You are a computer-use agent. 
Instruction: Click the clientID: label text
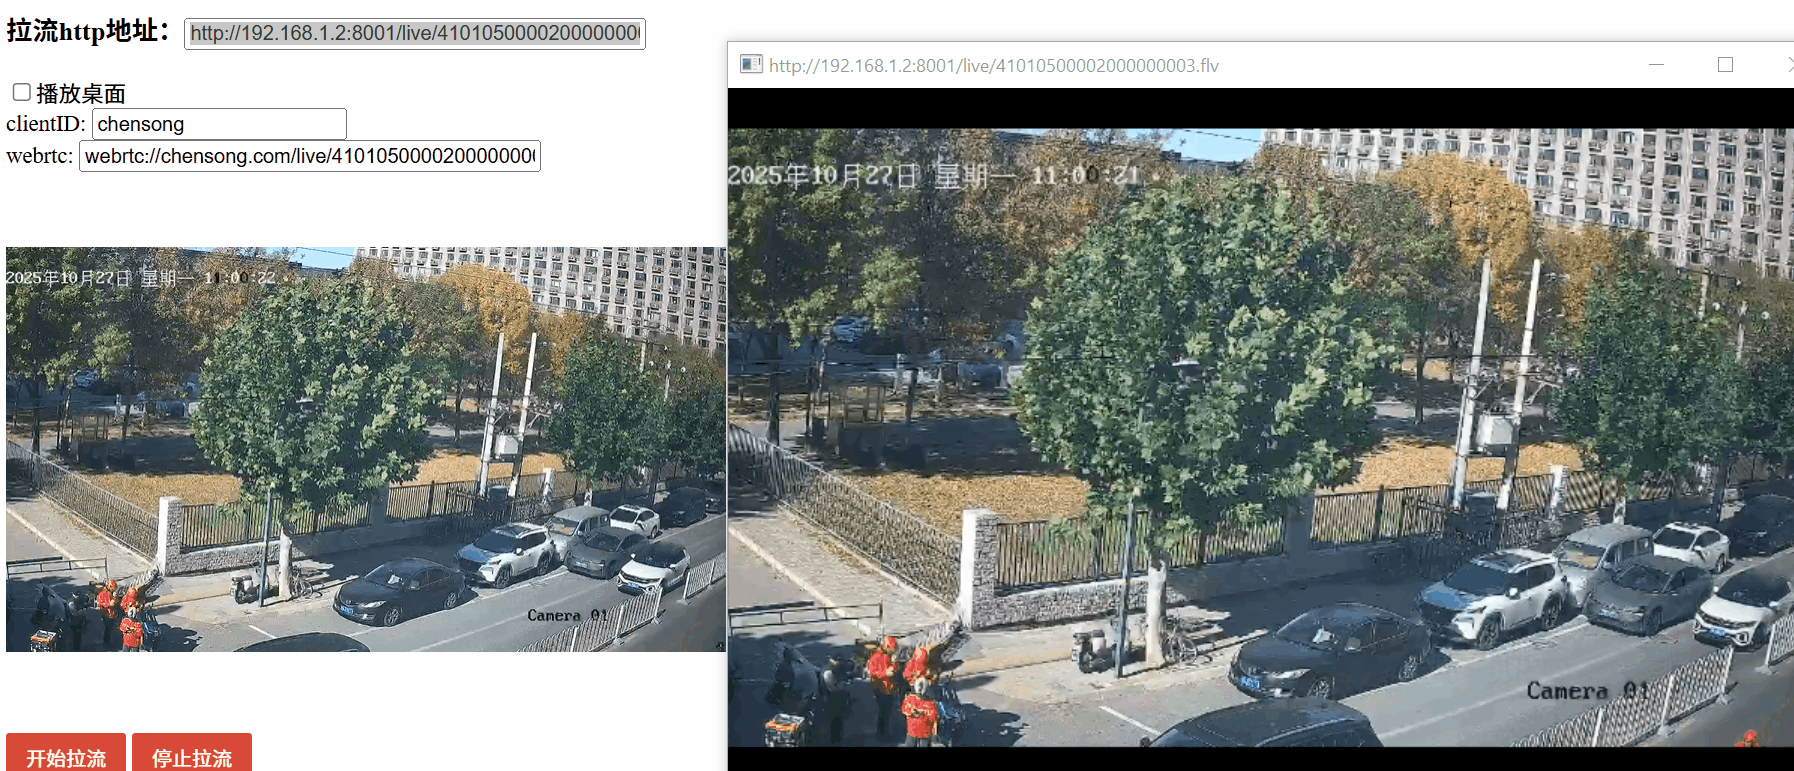point(46,124)
